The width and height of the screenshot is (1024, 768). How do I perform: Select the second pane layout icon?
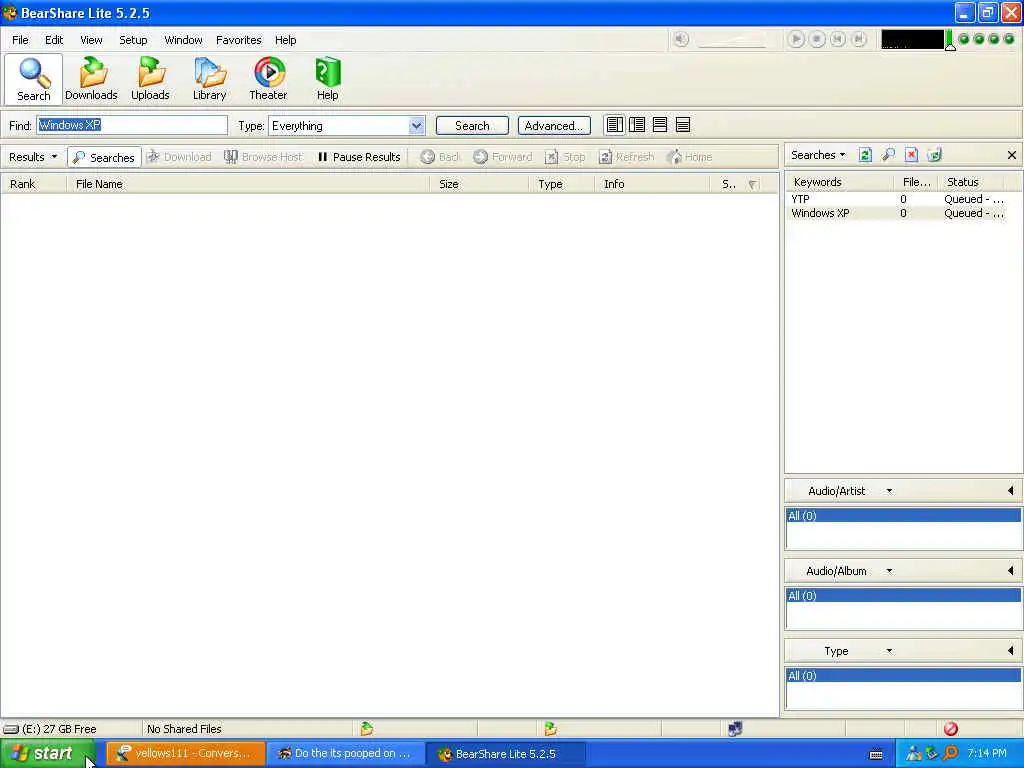(637, 125)
